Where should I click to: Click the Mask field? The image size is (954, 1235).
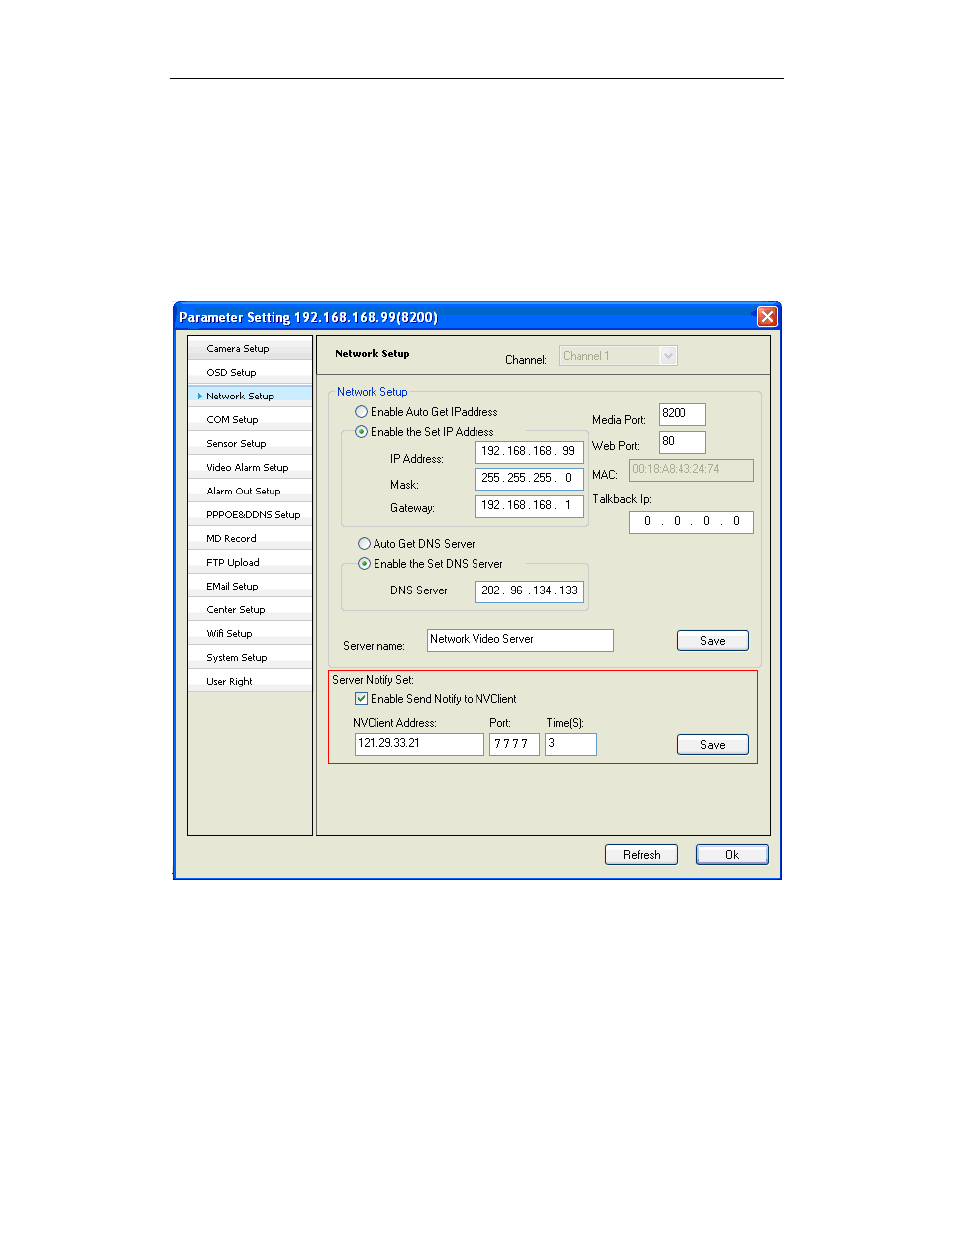click(x=529, y=478)
